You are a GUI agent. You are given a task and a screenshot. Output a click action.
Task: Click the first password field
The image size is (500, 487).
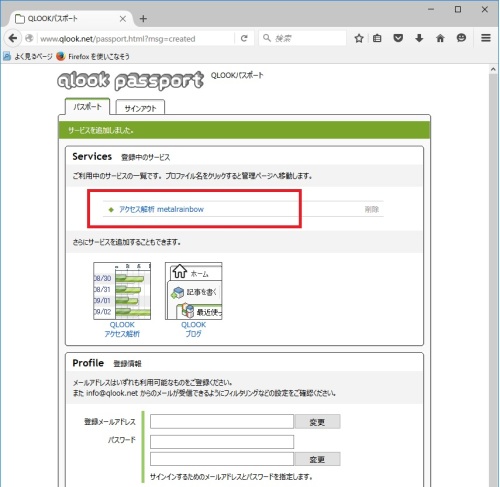click(x=222, y=442)
